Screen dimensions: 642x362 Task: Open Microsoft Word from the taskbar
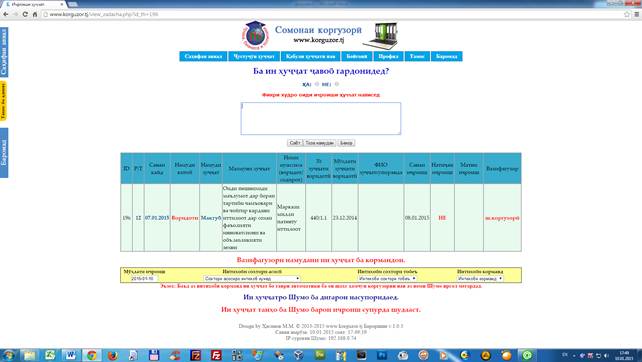[x=70, y=355]
